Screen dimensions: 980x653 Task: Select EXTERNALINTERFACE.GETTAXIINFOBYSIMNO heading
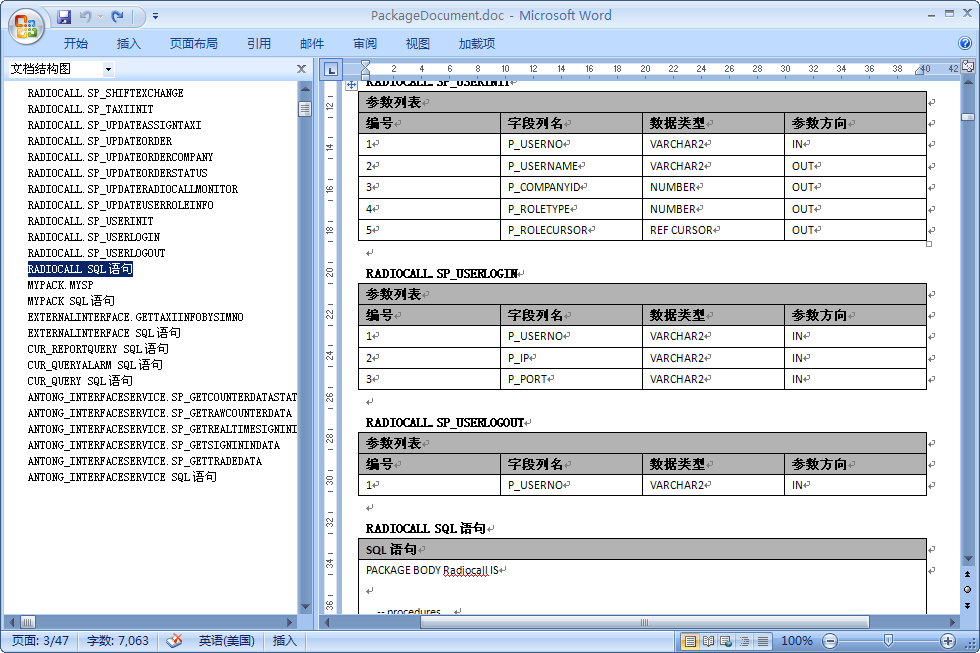point(136,317)
